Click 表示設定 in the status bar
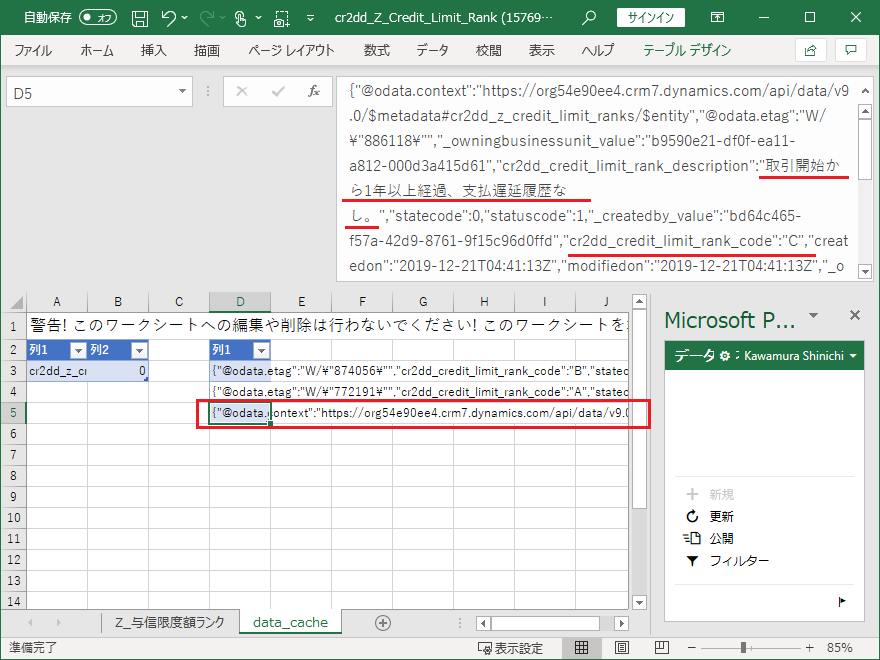Image resolution: width=880 pixels, height=660 pixels. (510, 648)
